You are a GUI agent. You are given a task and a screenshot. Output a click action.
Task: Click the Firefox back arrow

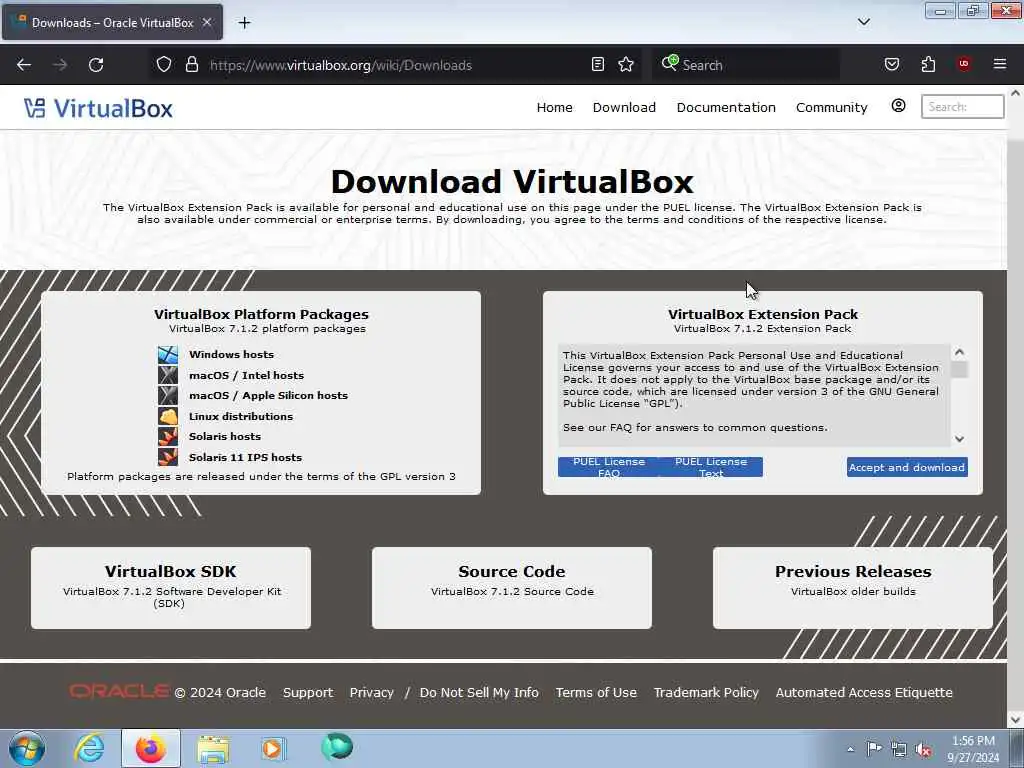coord(24,65)
